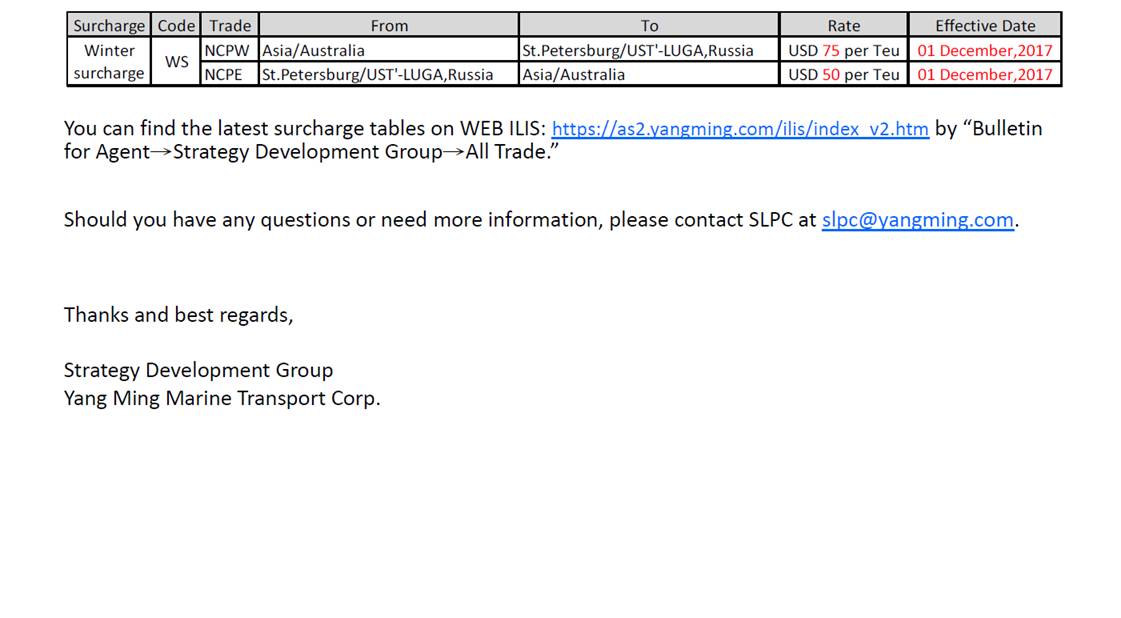Click the Winter surcharge cell

coord(109,62)
